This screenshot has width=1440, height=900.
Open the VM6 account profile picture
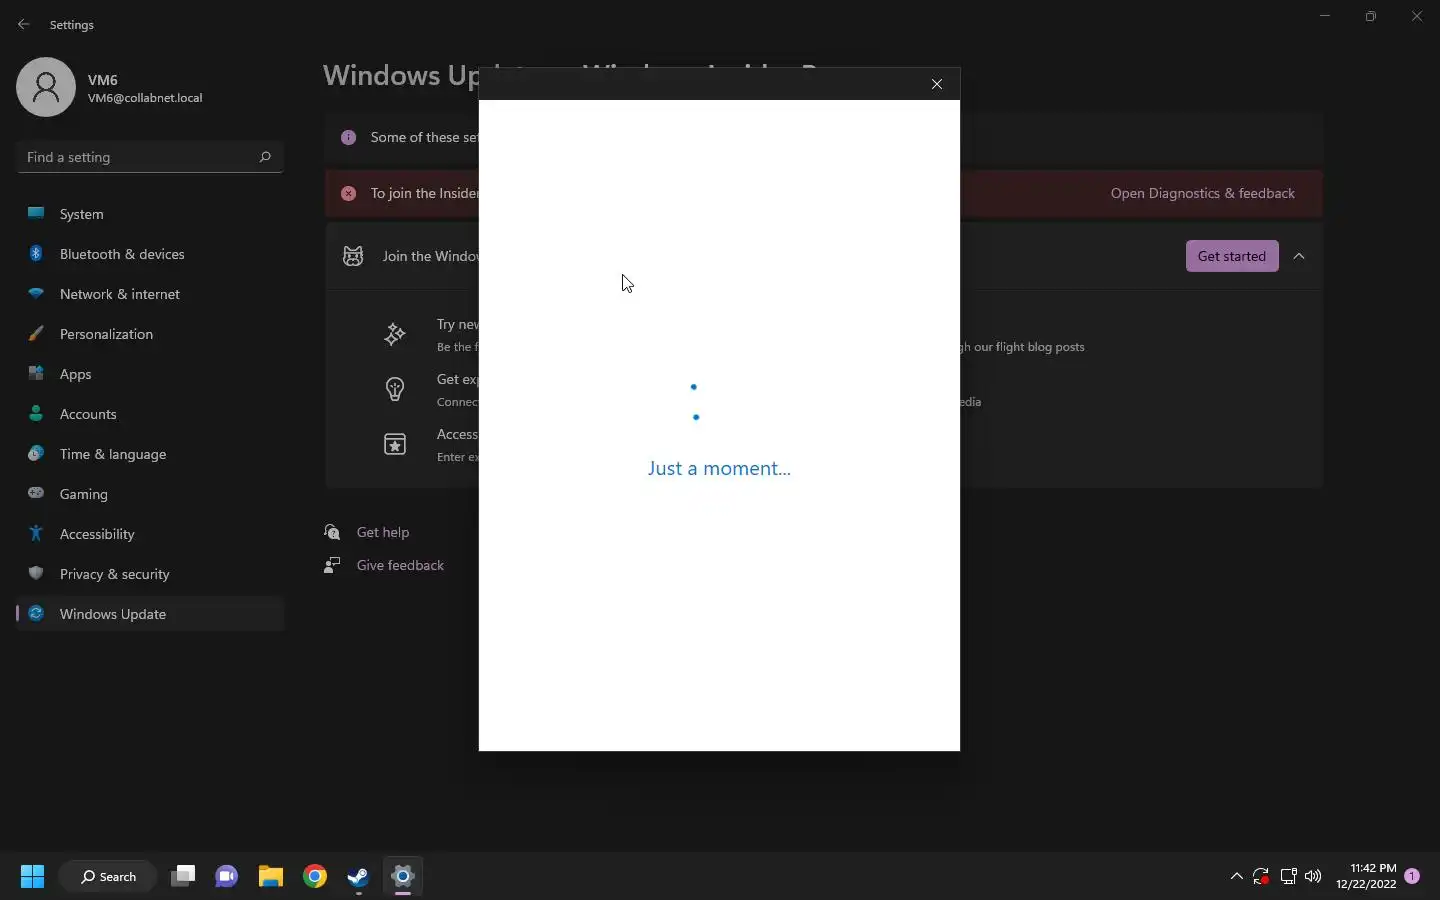[x=46, y=87]
